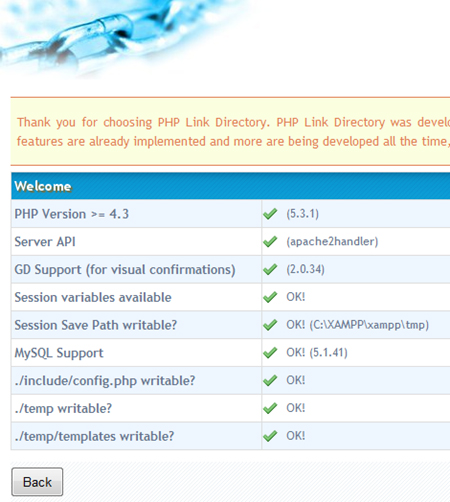This screenshot has height=502, width=450.
Task: Click the checkmark beside GD Support
Action: [270, 269]
